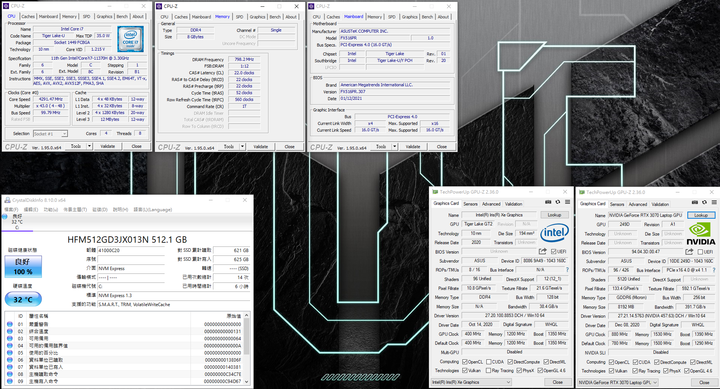This screenshot has width=720, height=389.
Task: Click the Bus Interface question mark in NVIDIA GPU-Z
Action: click(x=714, y=270)
